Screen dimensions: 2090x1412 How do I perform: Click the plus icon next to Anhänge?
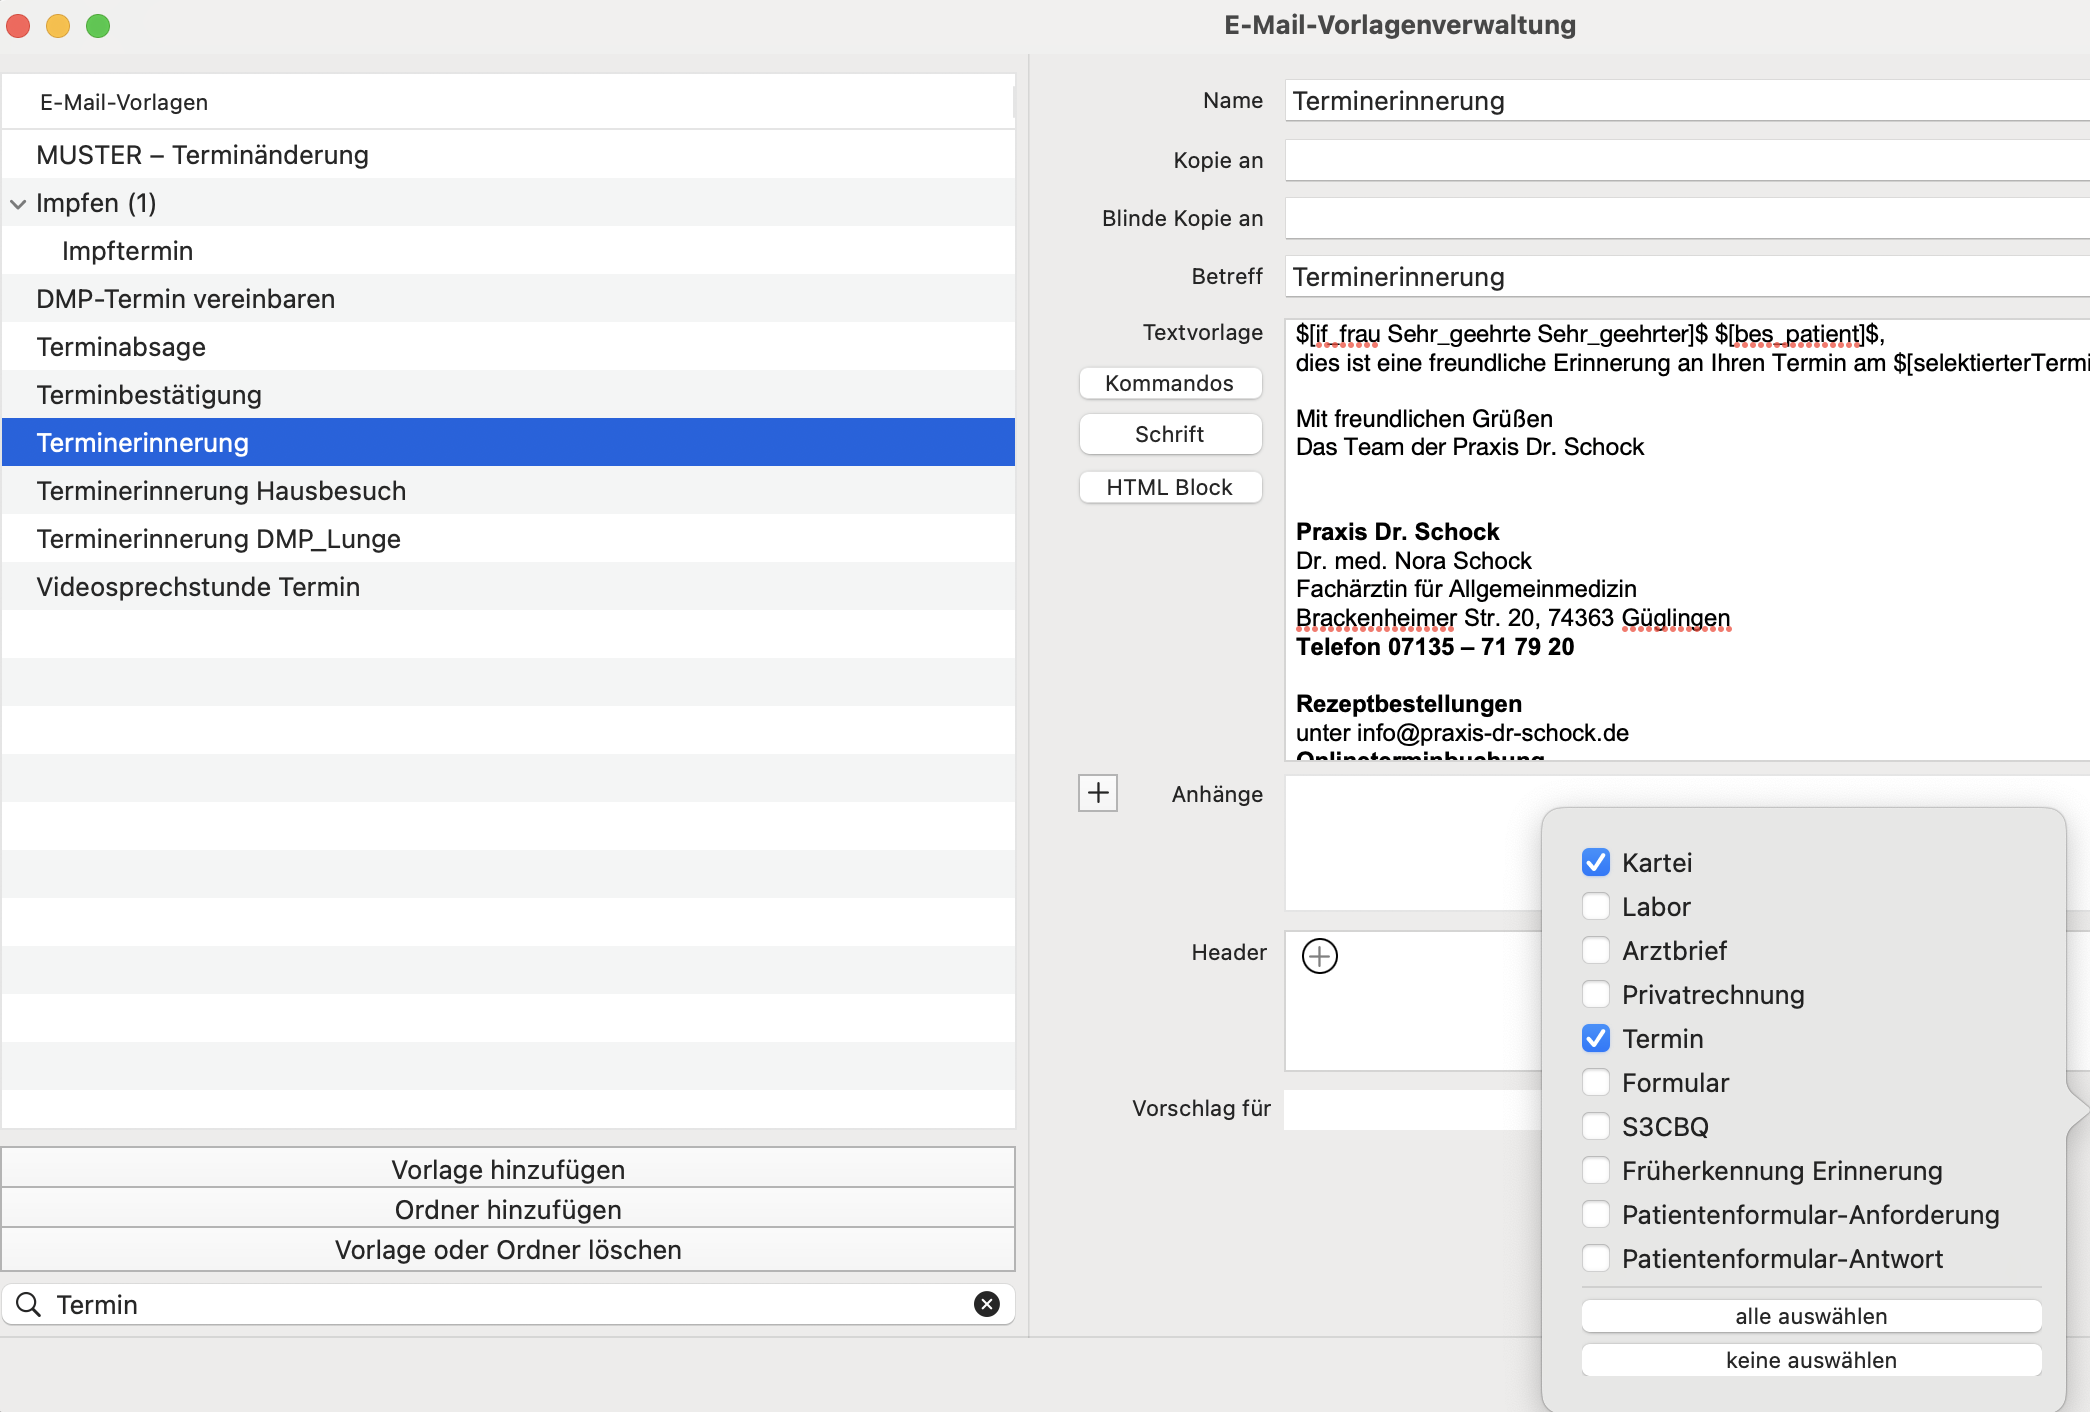1097,794
